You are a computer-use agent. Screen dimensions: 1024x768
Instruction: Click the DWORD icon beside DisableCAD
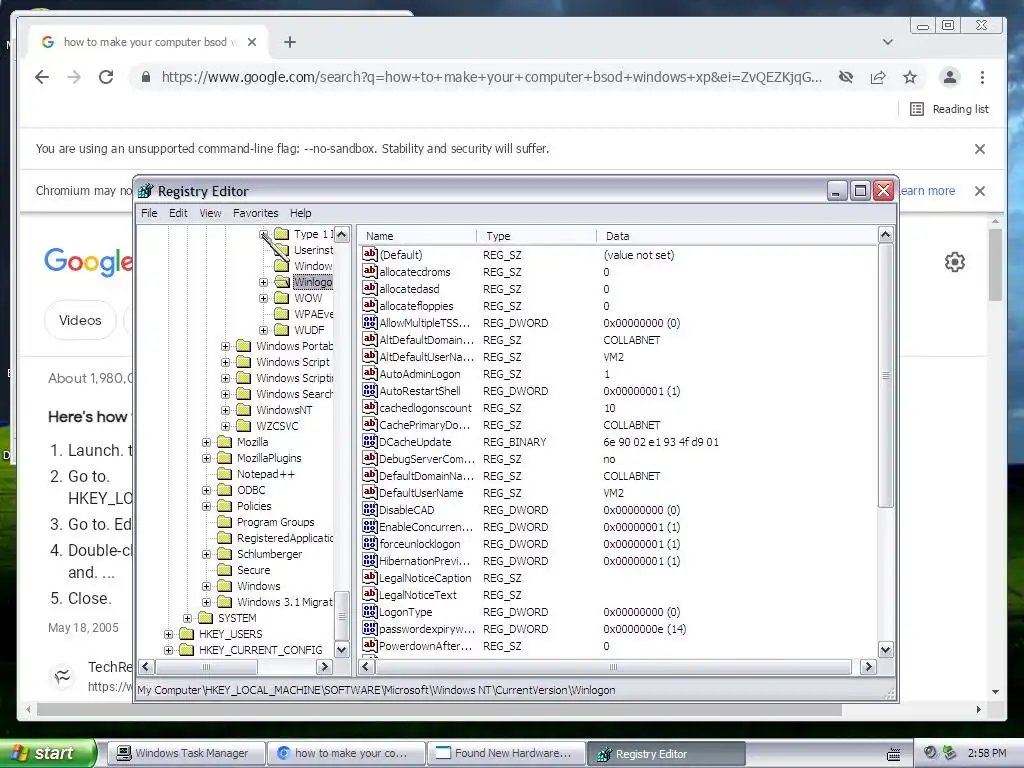pyautogui.click(x=370, y=509)
